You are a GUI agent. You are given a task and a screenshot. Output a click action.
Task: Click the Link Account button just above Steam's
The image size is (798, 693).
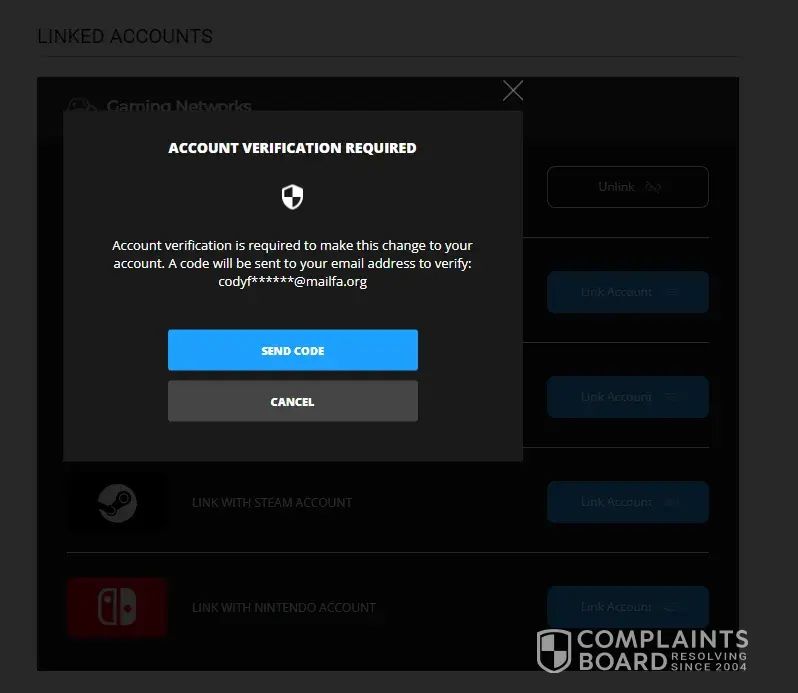click(628, 397)
